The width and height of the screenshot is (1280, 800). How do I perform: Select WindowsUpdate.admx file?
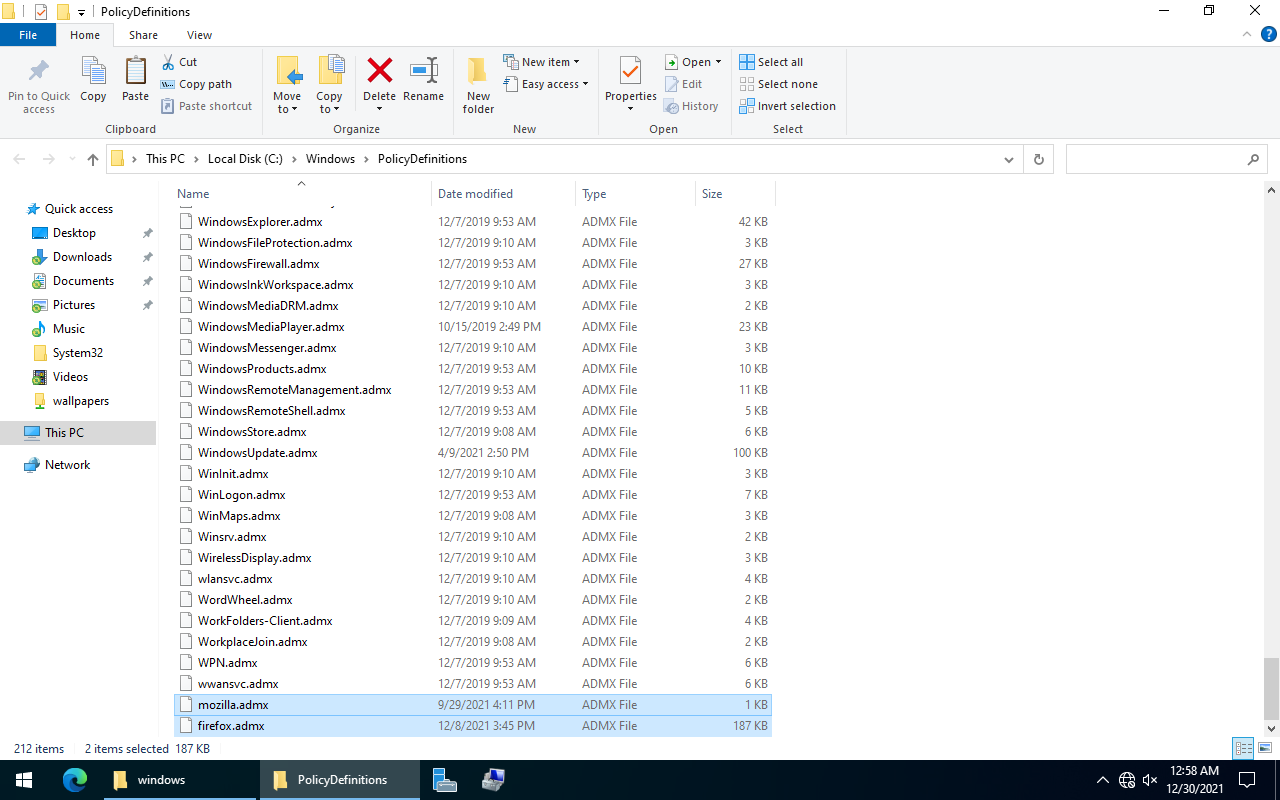tap(257, 453)
